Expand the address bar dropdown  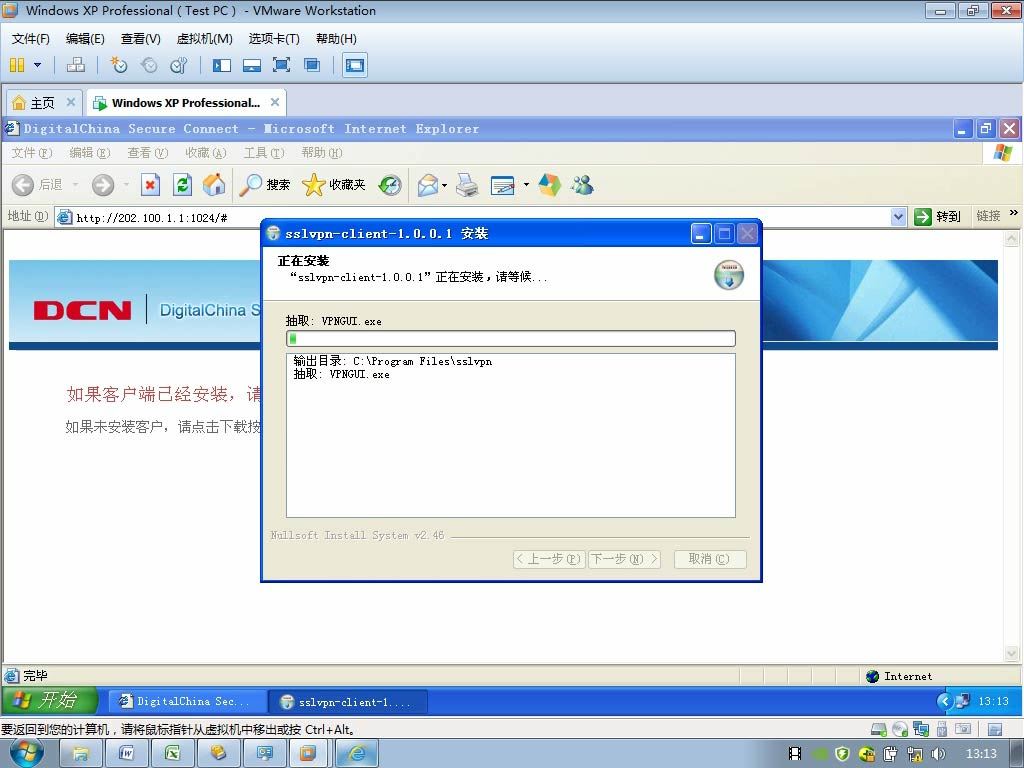pos(899,216)
